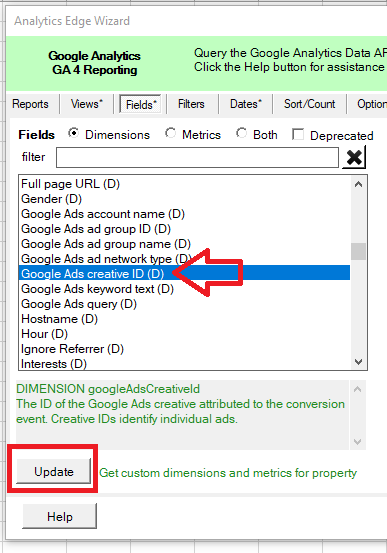Image resolution: width=387 pixels, height=553 pixels.
Task: Open the Dates tab
Action: tap(246, 104)
